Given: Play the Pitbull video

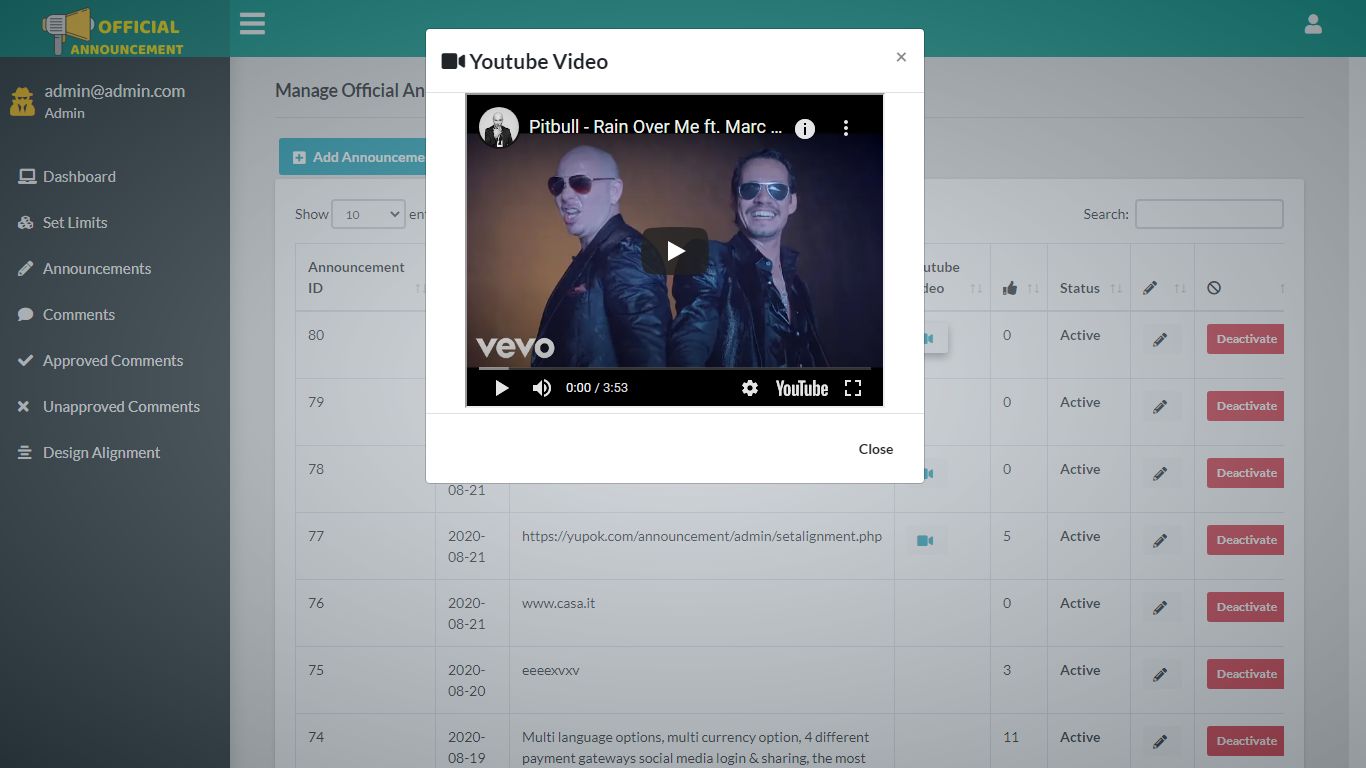Looking at the screenshot, I should tap(674, 250).
